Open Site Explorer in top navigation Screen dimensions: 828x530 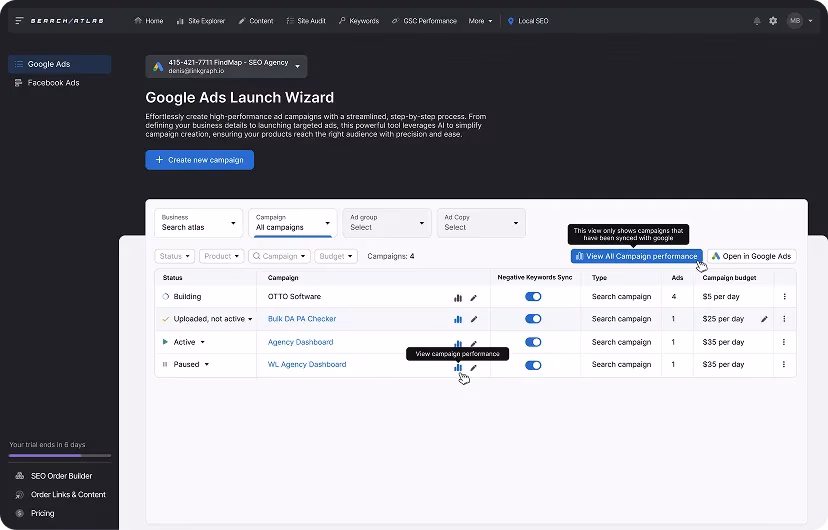(201, 21)
